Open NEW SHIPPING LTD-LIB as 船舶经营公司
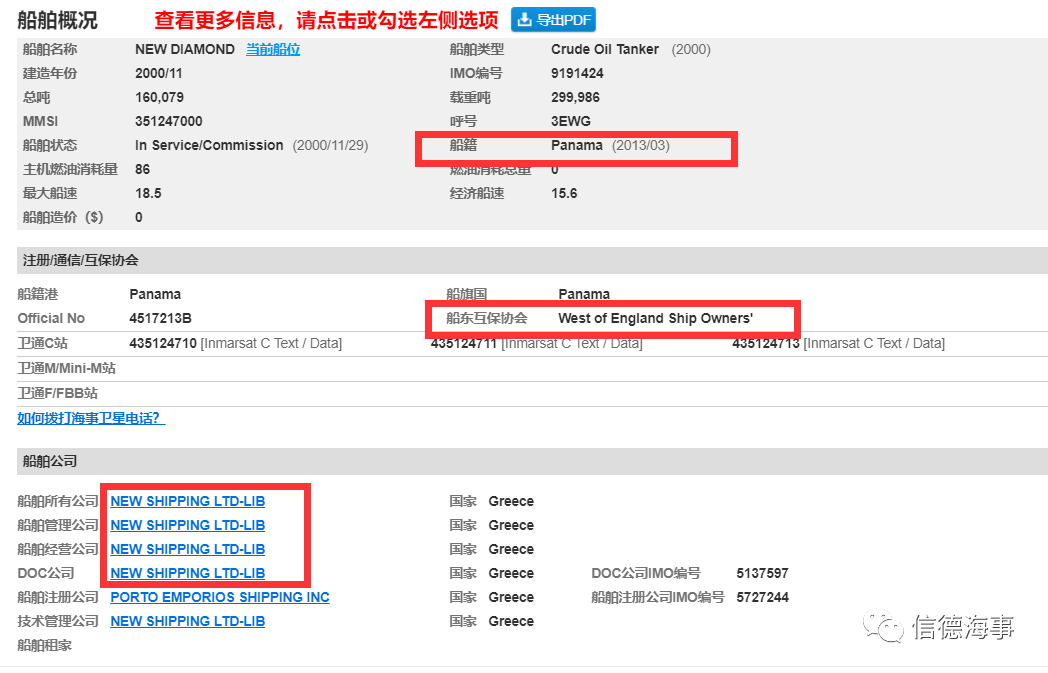Viewport: 1048px width, 673px height. pos(187,549)
